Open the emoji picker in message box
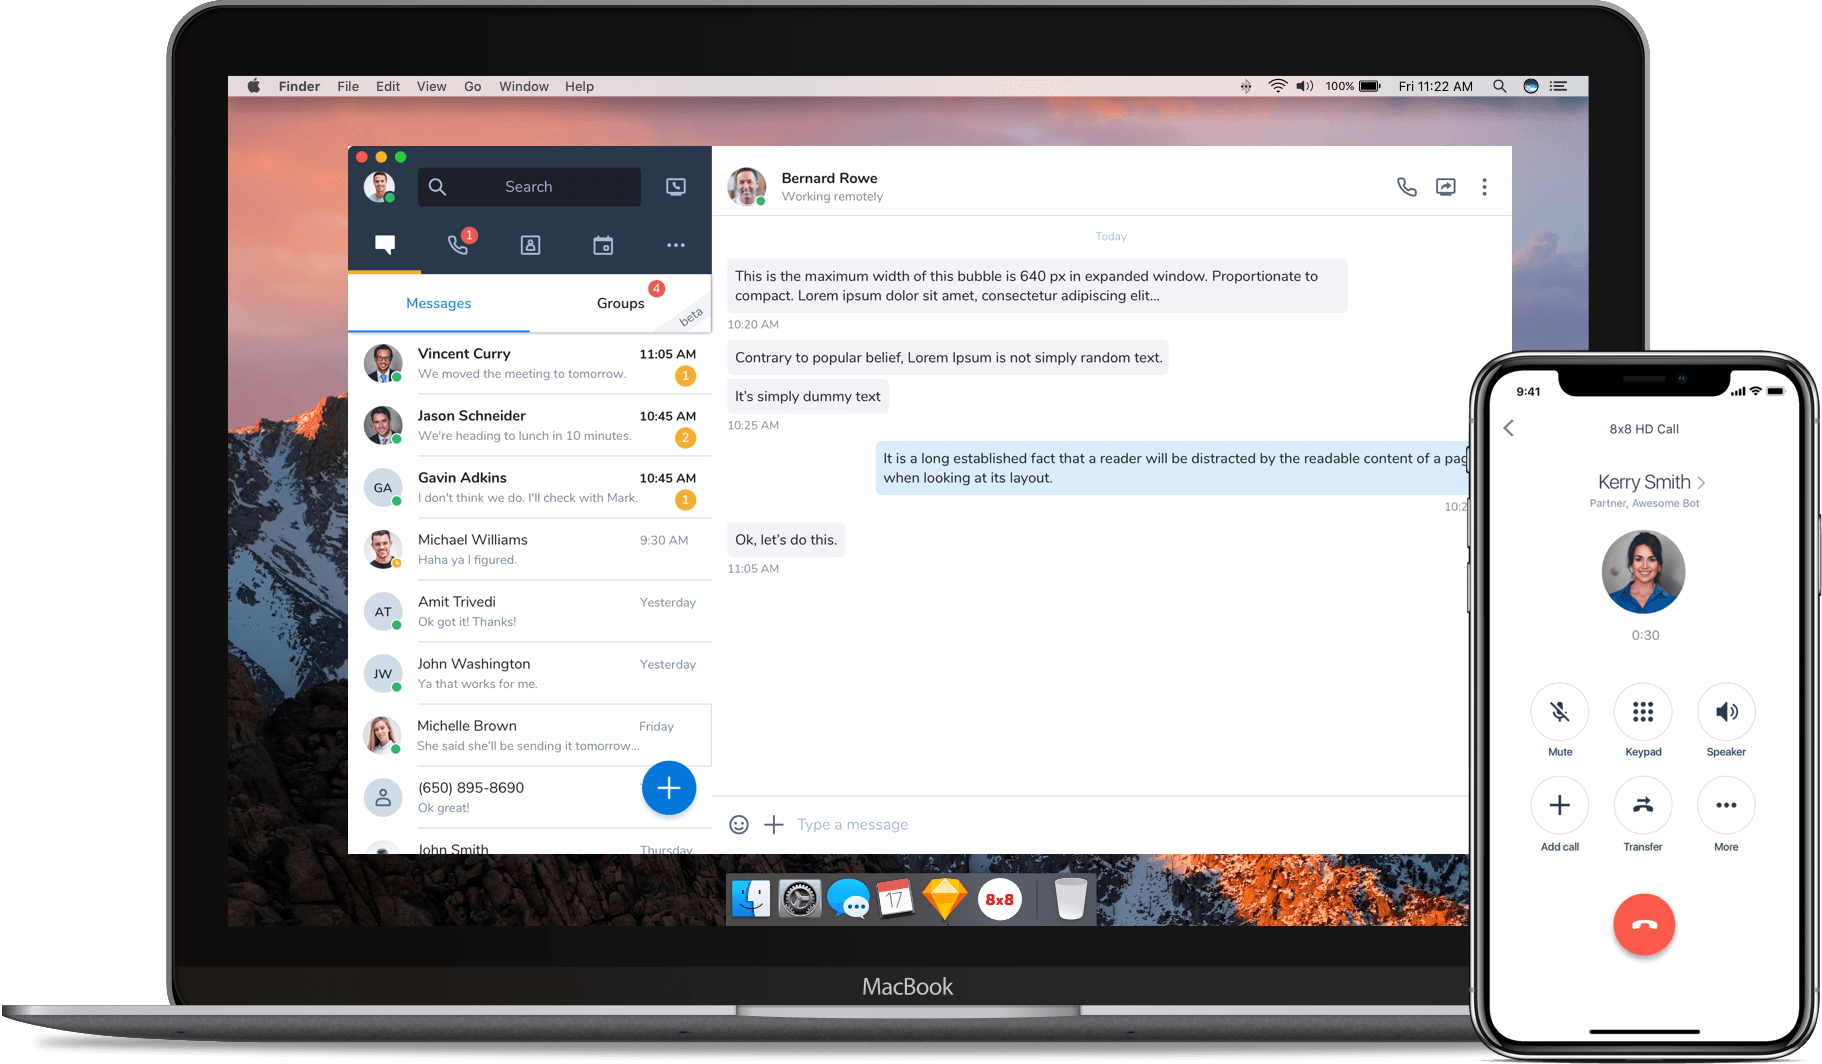This screenshot has width=1822, height=1064. pyautogui.click(x=739, y=824)
